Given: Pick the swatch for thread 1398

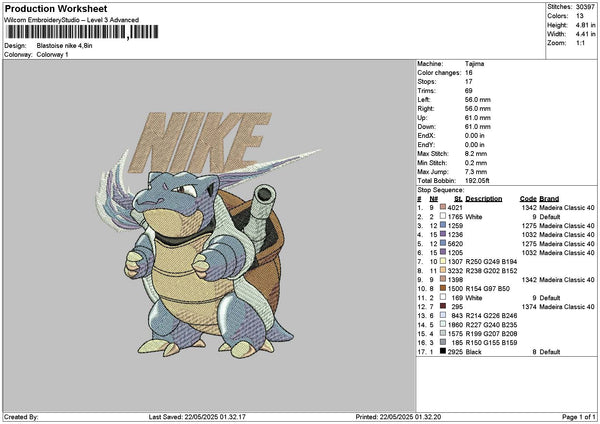Looking at the screenshot, I should point(443,279).
